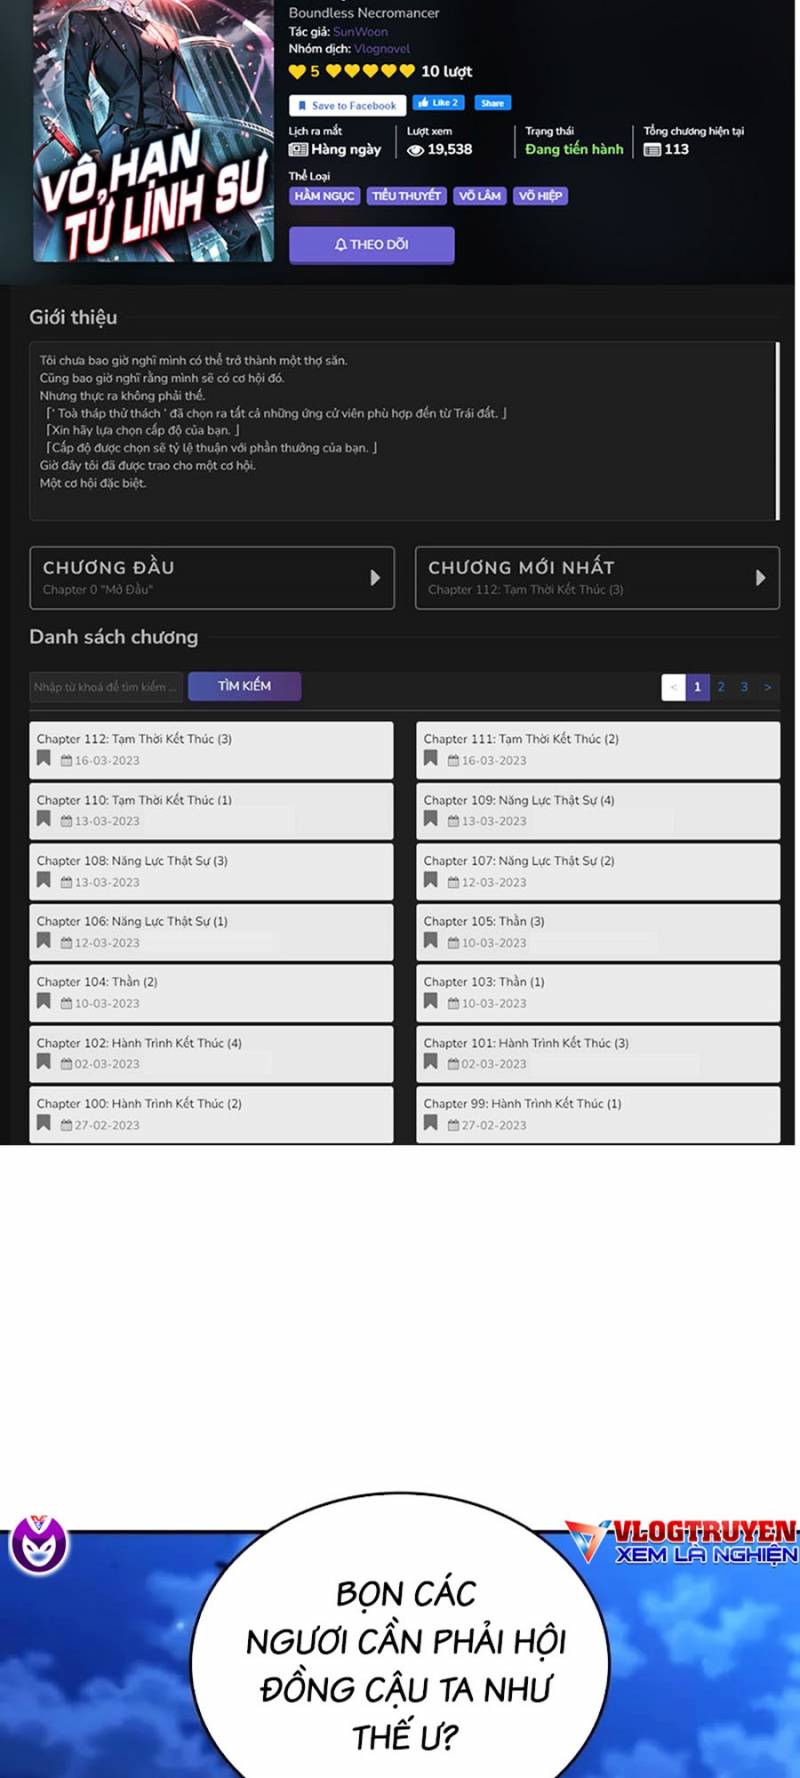Click bookmark icon on Chapter 111 row
The height and width of the screenshot is (1778, 800).
(x=430, y=758)
